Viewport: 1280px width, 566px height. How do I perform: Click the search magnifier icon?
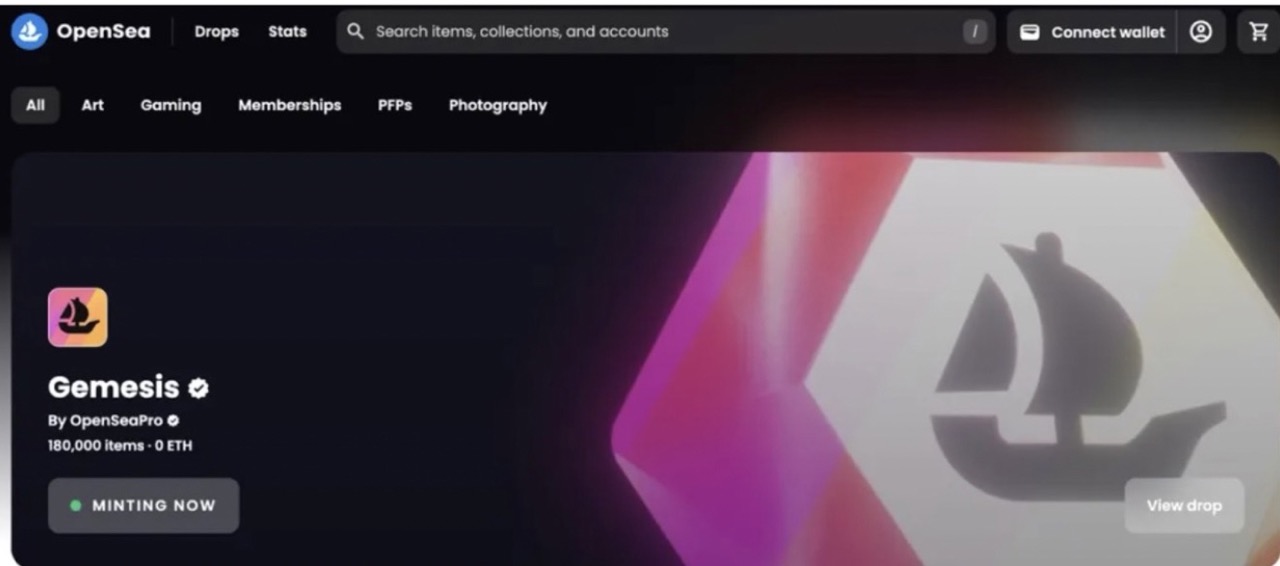click(x=355, y=31)
